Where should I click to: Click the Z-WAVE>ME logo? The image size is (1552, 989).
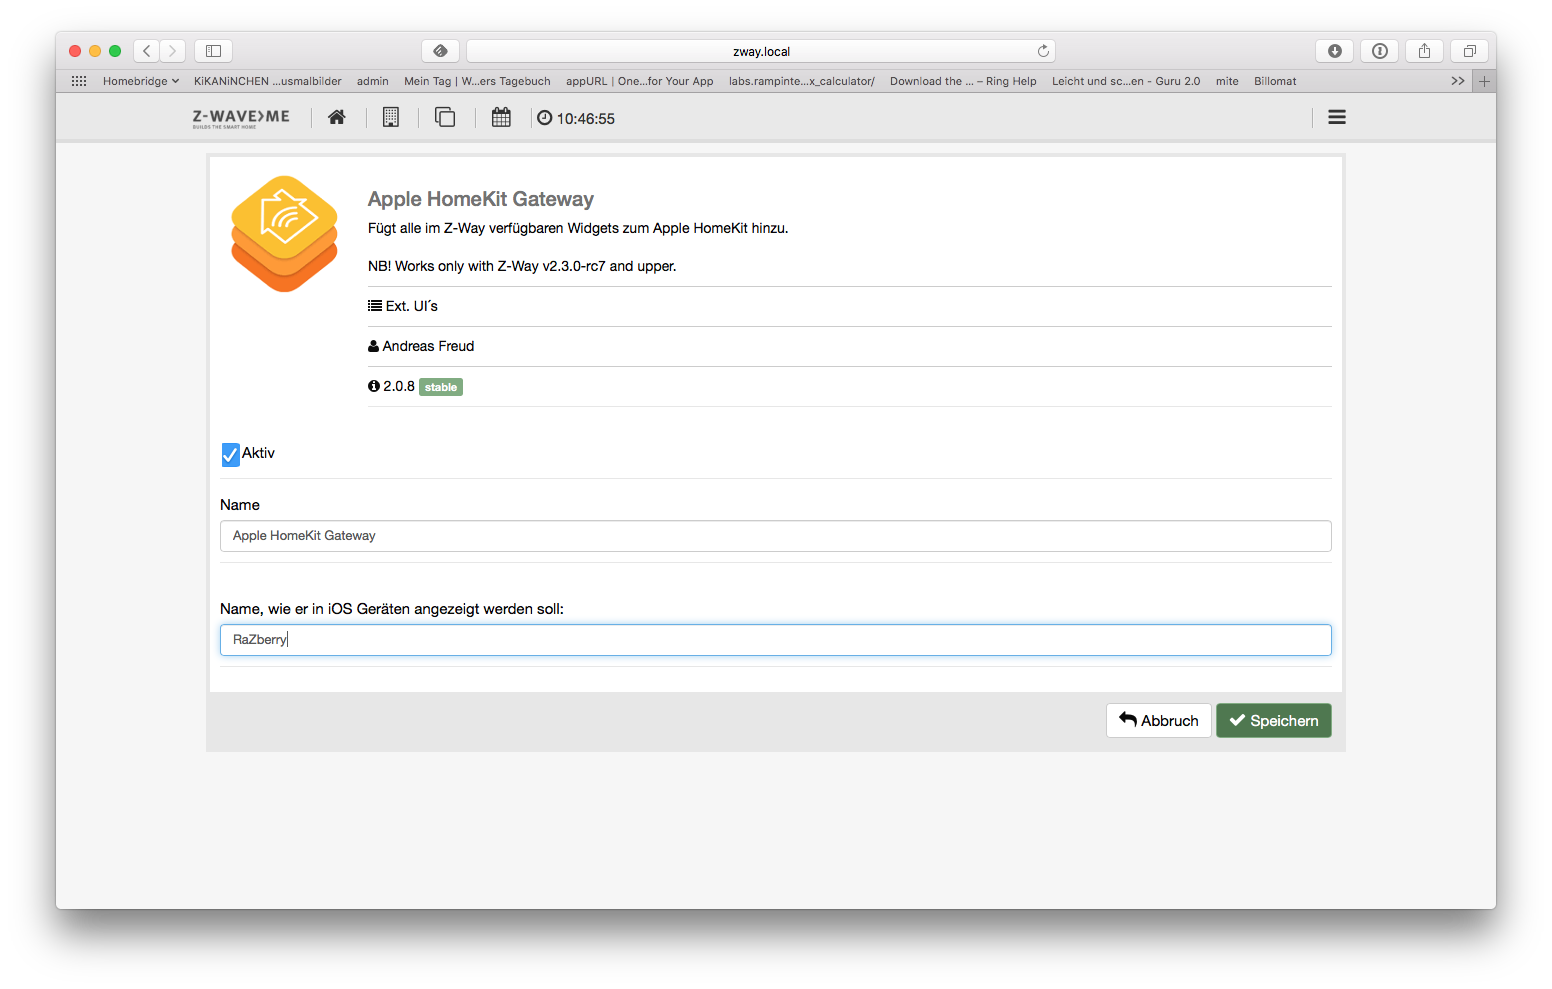(x=241, y=118)
